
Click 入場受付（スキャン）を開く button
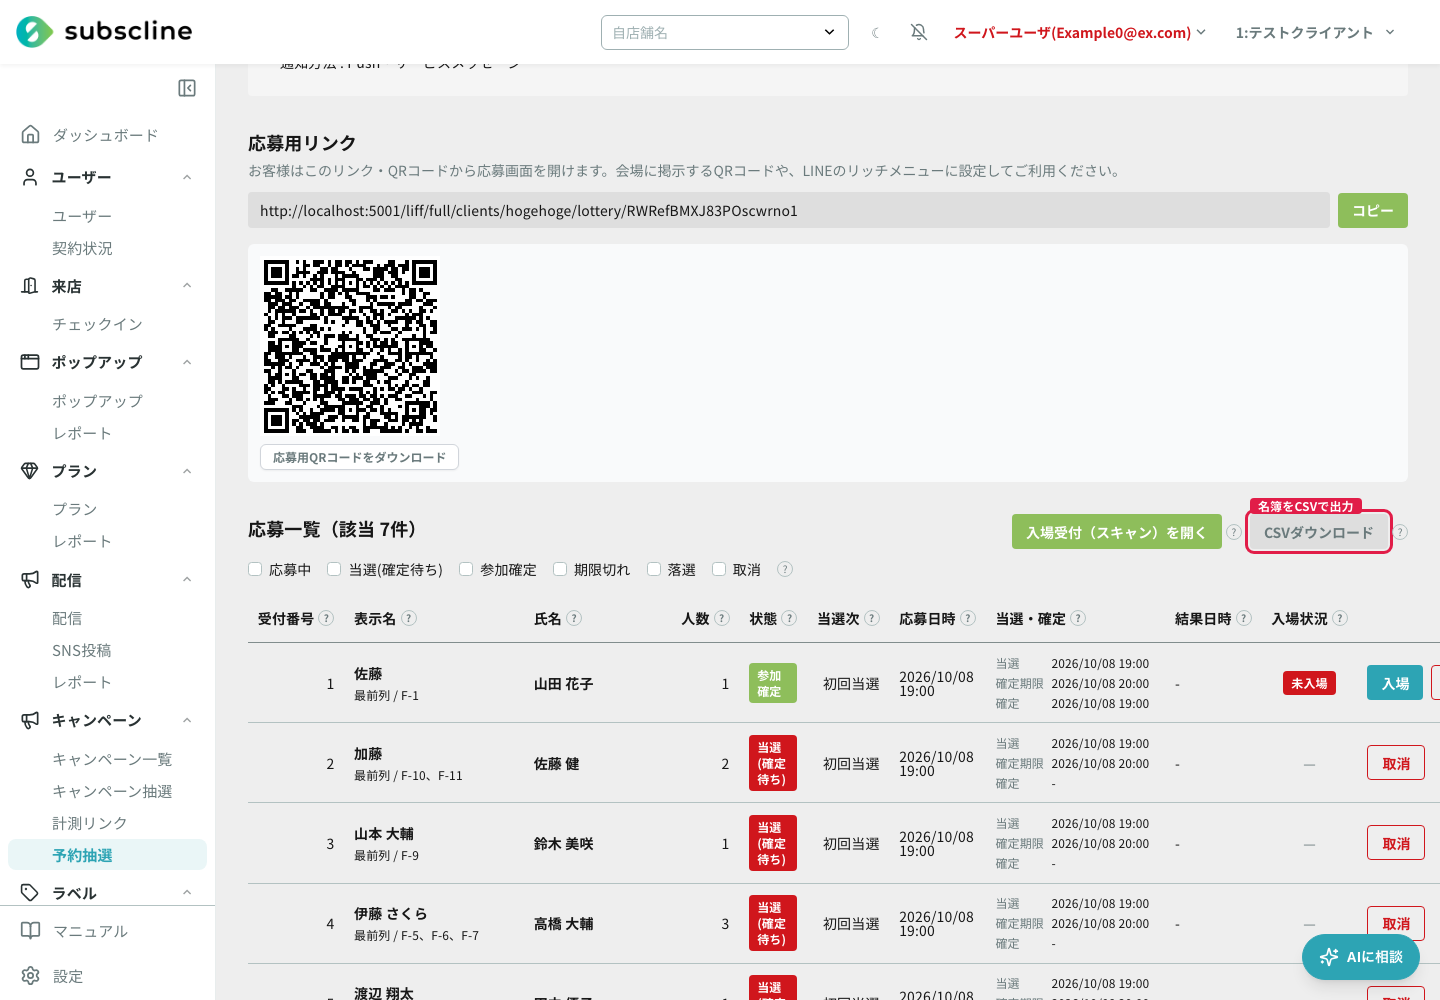1117,532
